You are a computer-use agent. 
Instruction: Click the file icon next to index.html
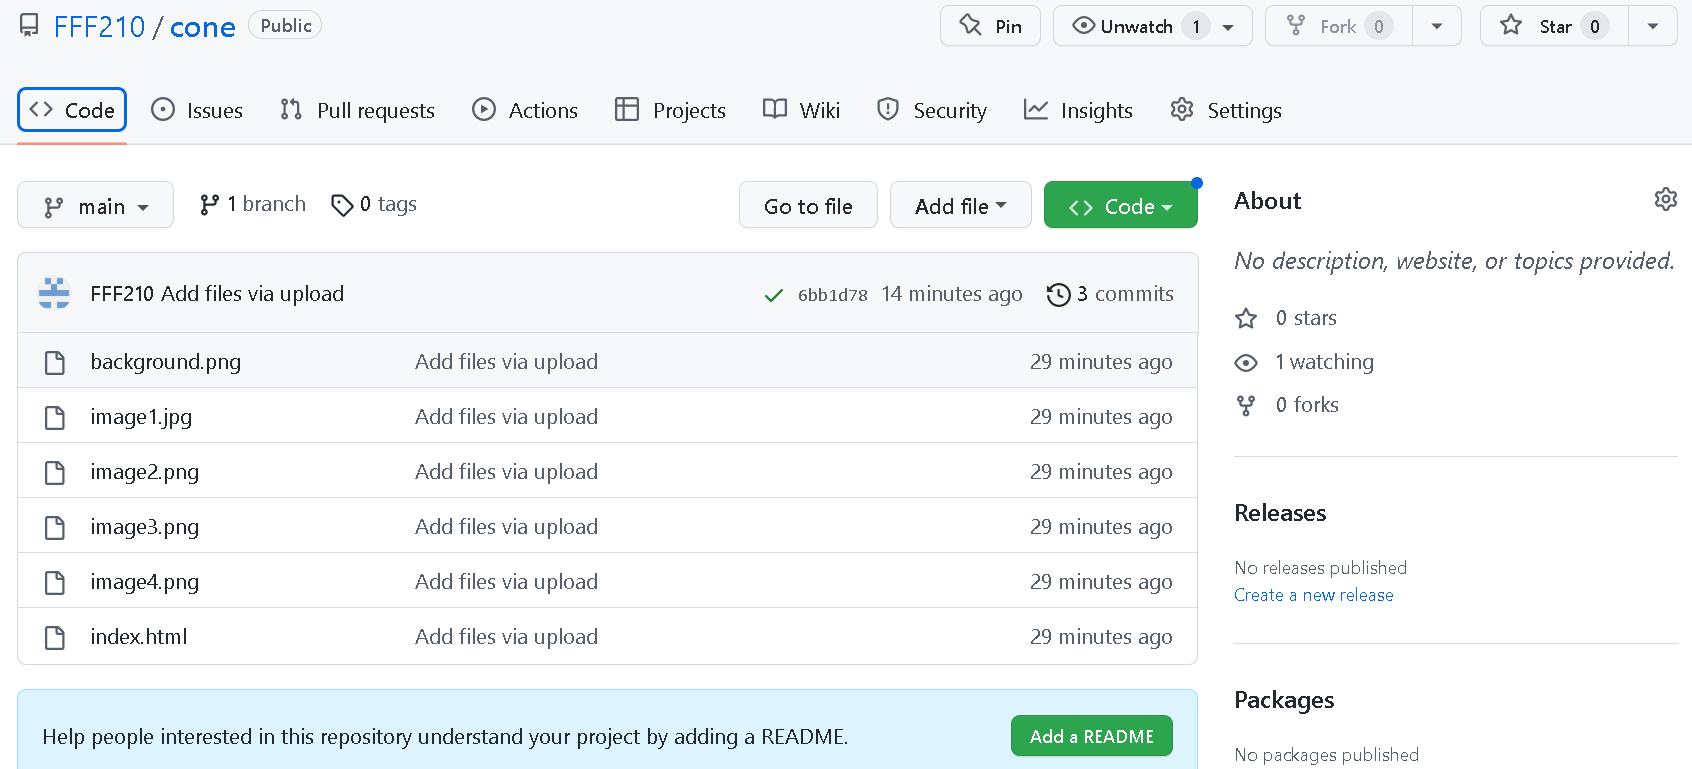[55, 637]
